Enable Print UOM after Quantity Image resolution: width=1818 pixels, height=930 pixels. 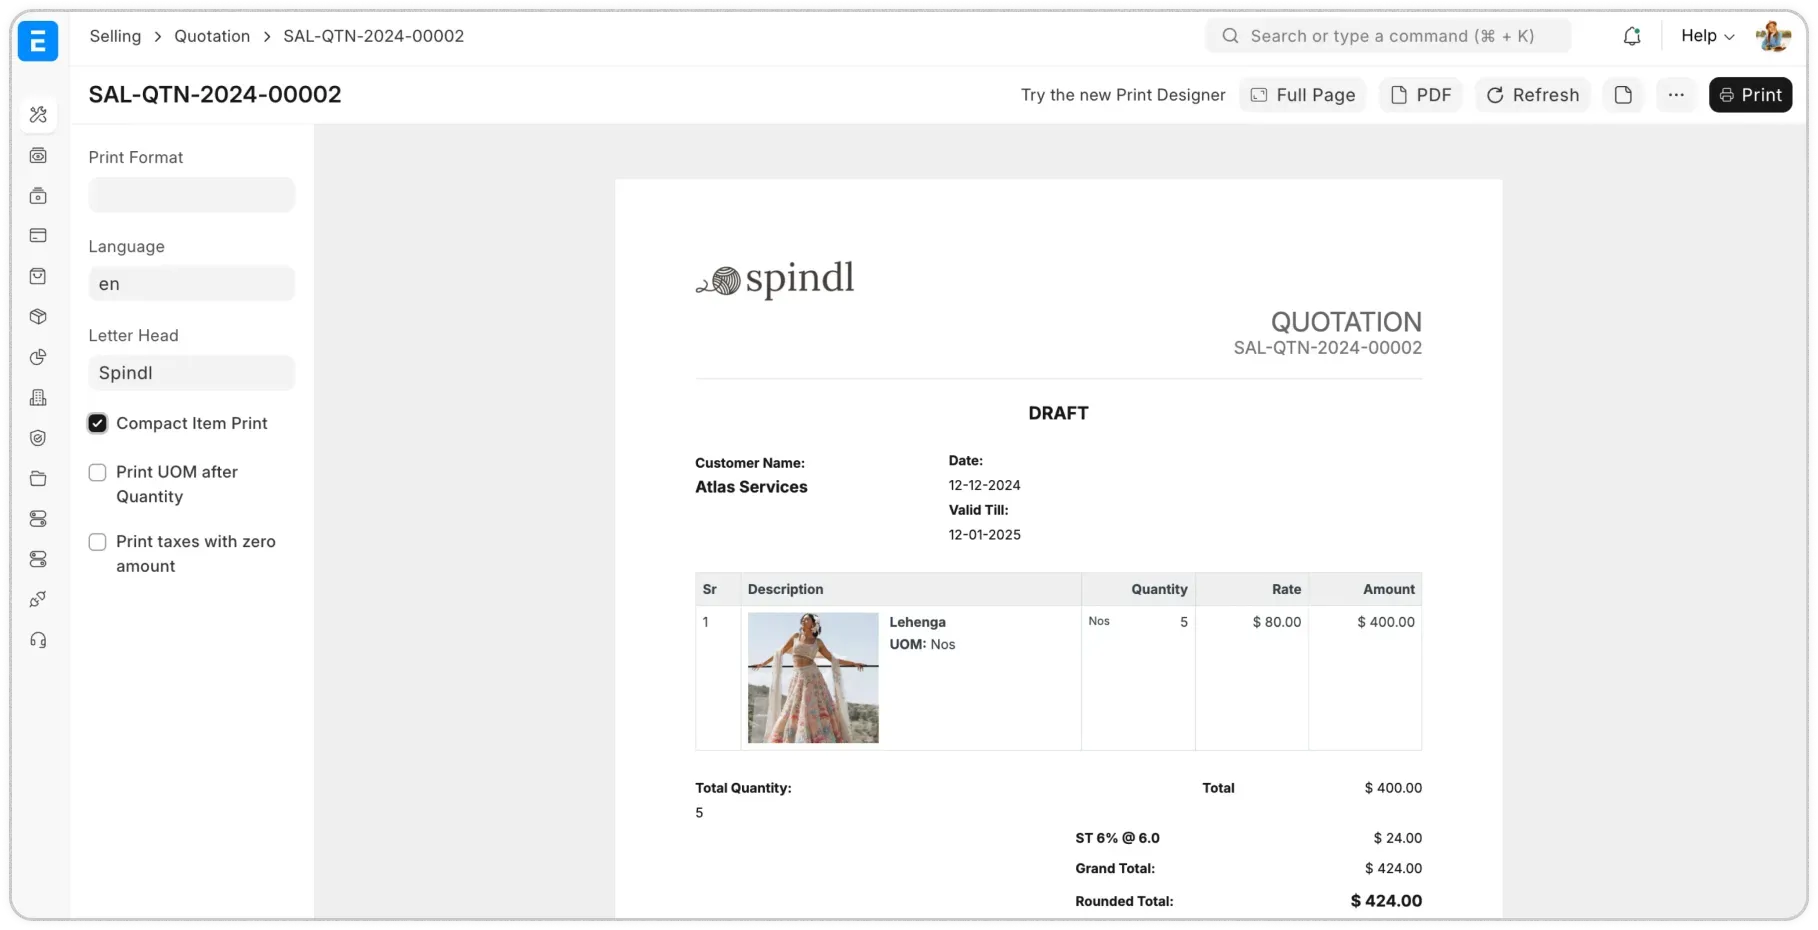97,472
